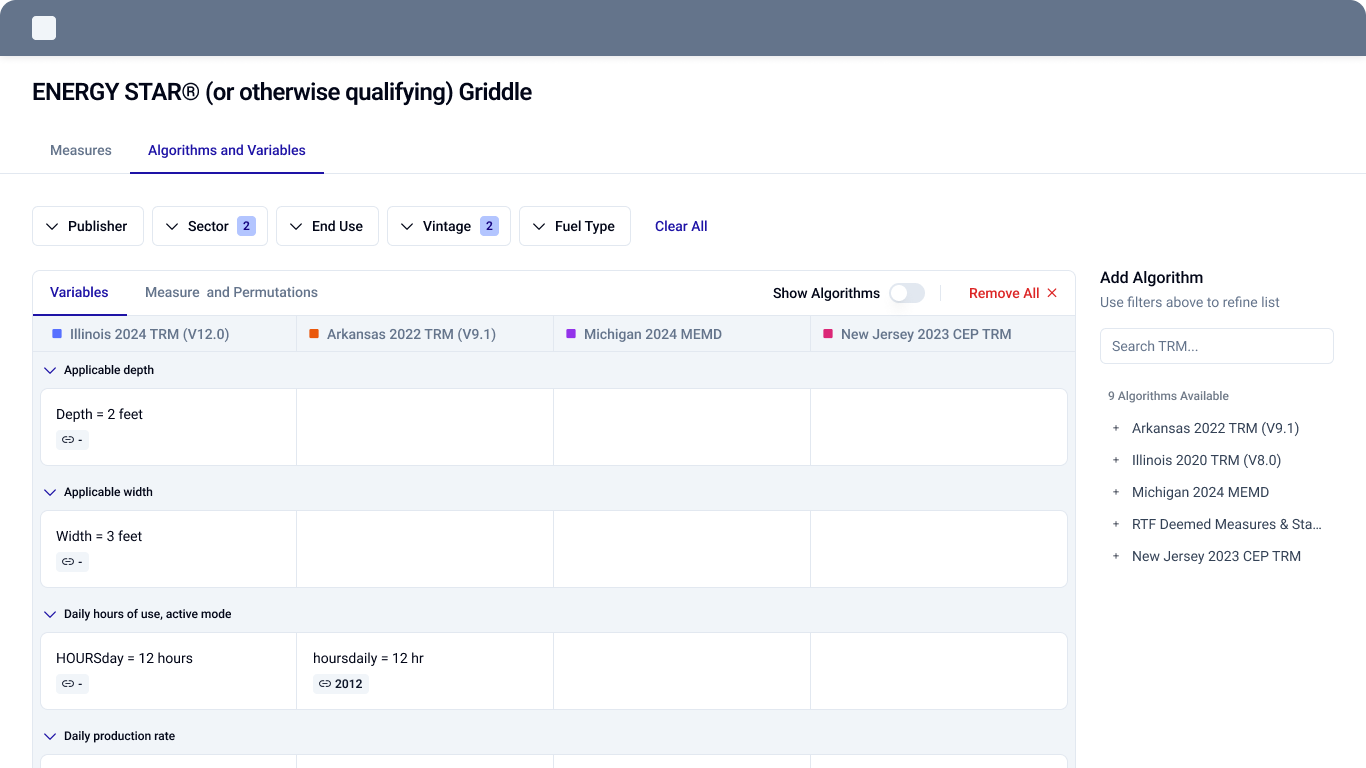
Task: Open the link badge under Width = 3 feet
Action: point(72,562)
